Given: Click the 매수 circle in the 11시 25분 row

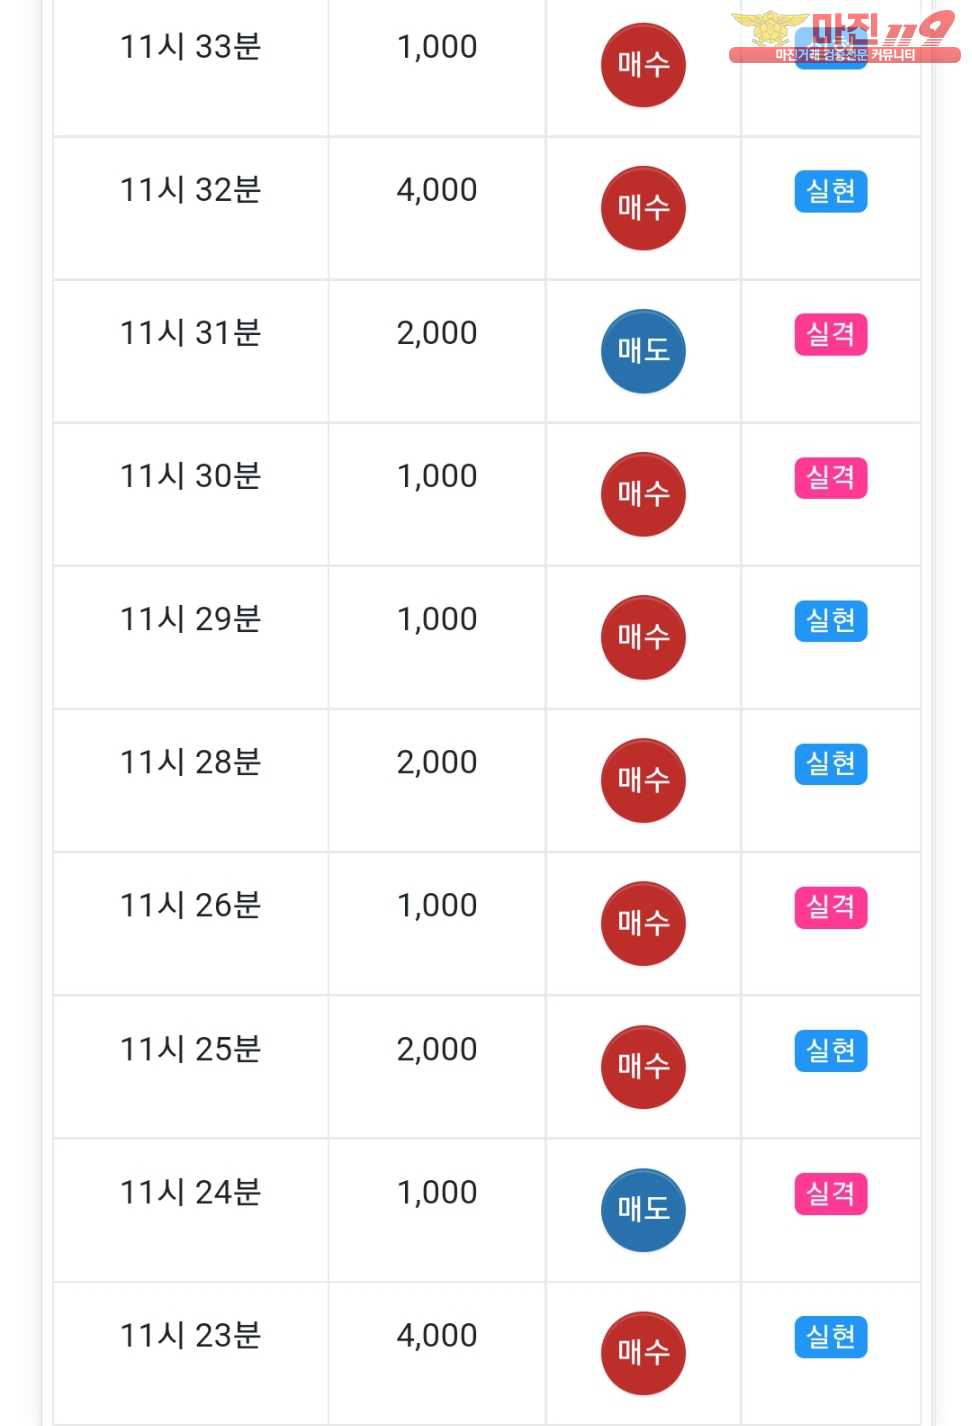Looking at the screenshot, I should (x=643, y=1067).
